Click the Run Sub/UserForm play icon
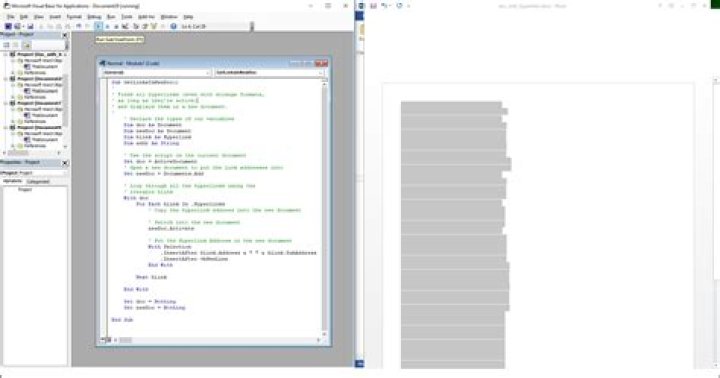Image resolution: width=720 pixels, height=378 pixels. 98,26
